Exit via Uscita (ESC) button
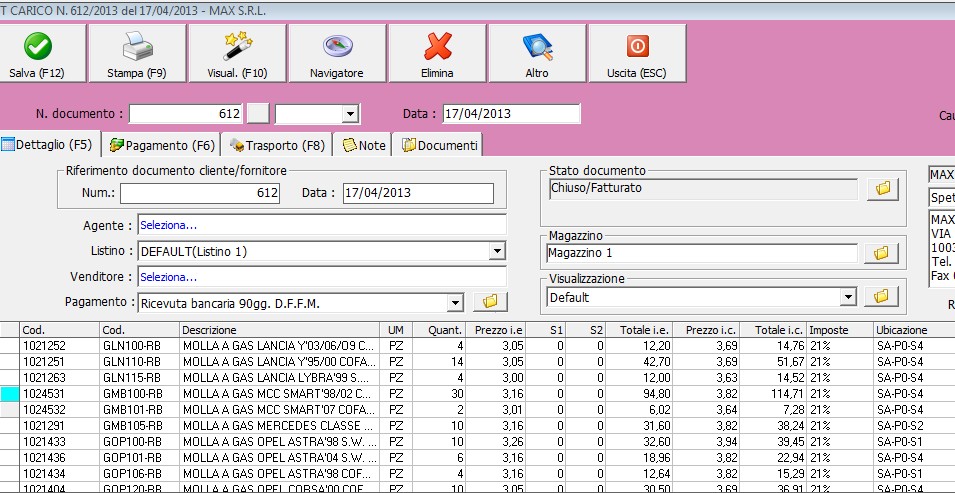The image size is (955, 493). pyautogui.click(x=637, y=54)
